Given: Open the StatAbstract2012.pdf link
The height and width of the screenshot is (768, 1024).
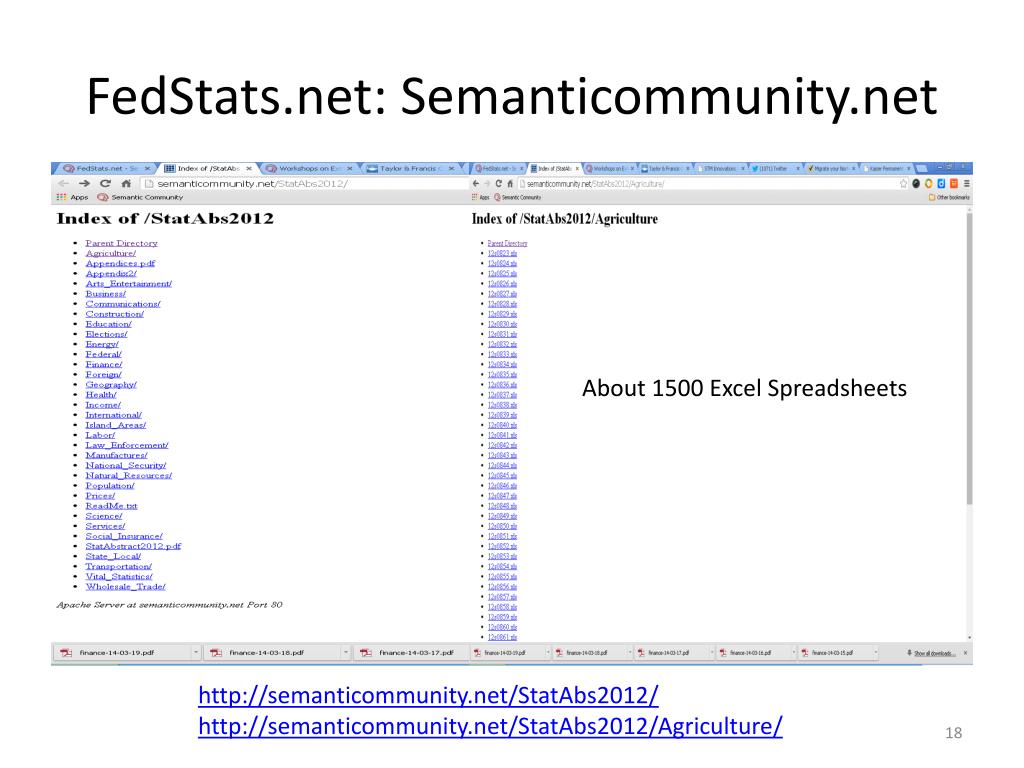Looking at the screenshot, I should click(133, 546).
